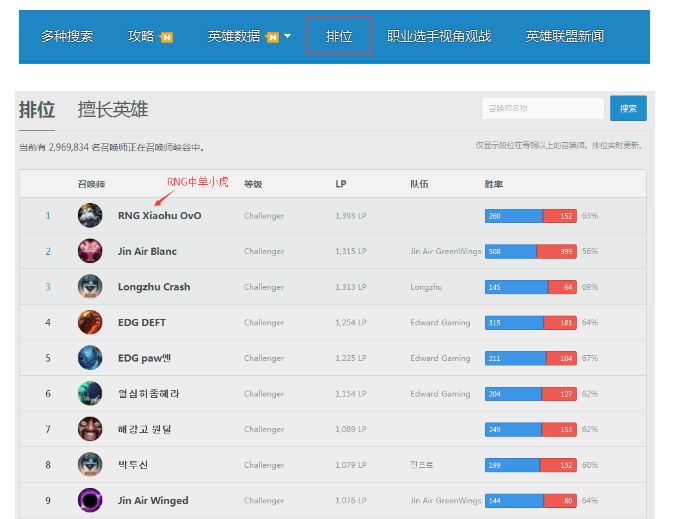This screenshot has height=519, width=673.
Task: Expand the 英雄数据 dropdown arrow
Action: pyautogui.click(x=288, y=36)
